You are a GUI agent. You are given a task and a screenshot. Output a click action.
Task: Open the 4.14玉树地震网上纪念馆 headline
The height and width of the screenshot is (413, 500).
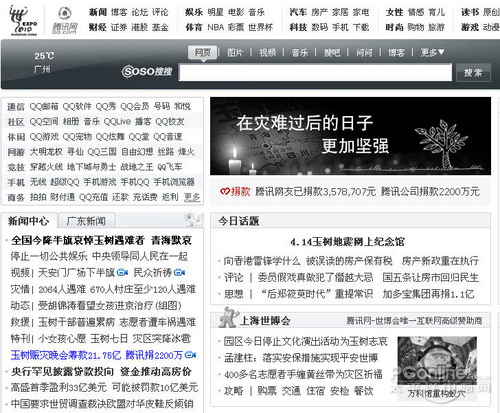click(347, 242)
